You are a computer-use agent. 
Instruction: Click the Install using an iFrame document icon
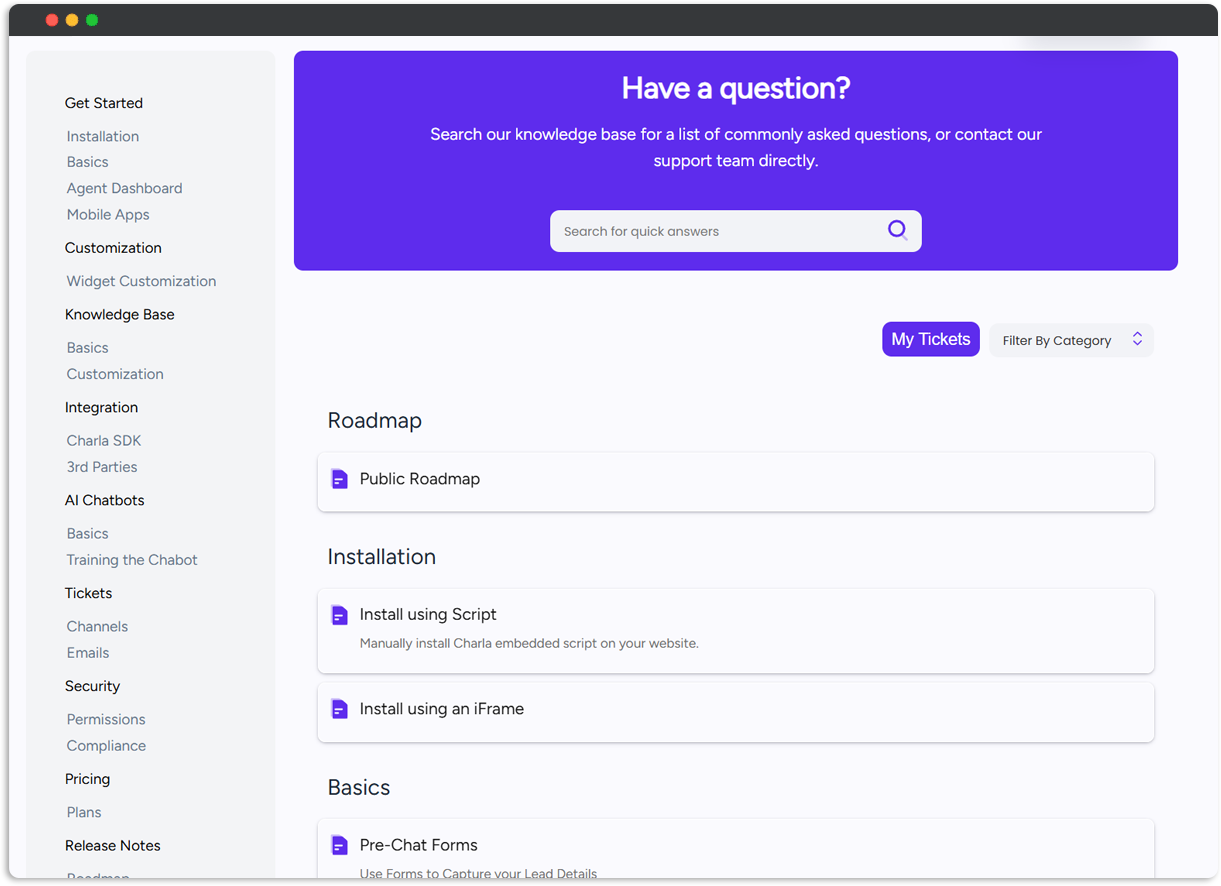coord(340,709)
